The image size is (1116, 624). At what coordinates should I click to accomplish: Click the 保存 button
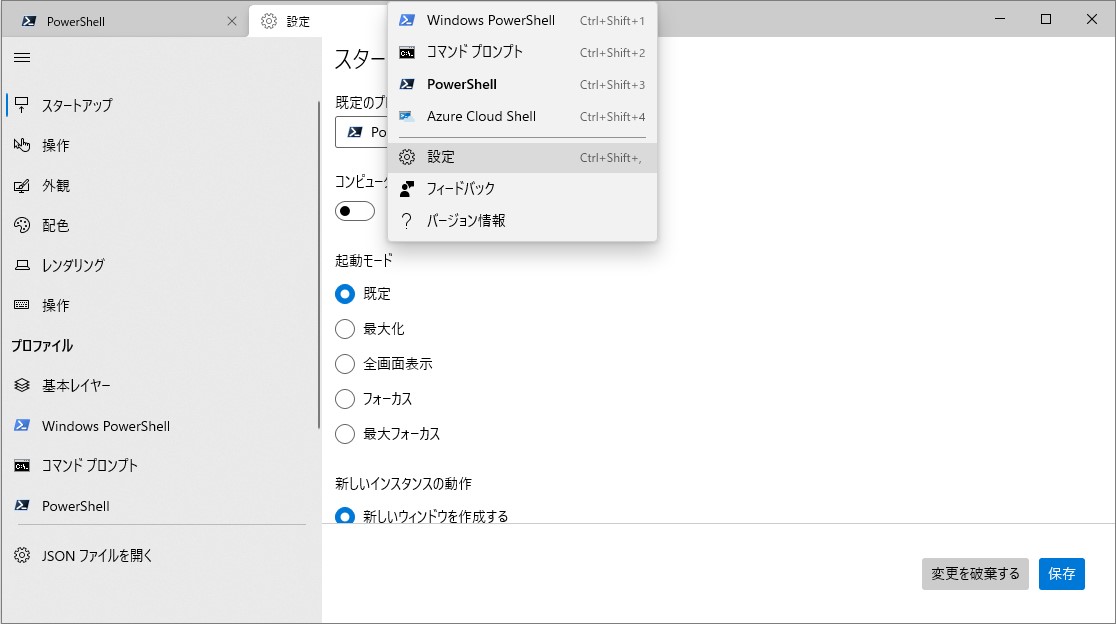(1062, 574)
